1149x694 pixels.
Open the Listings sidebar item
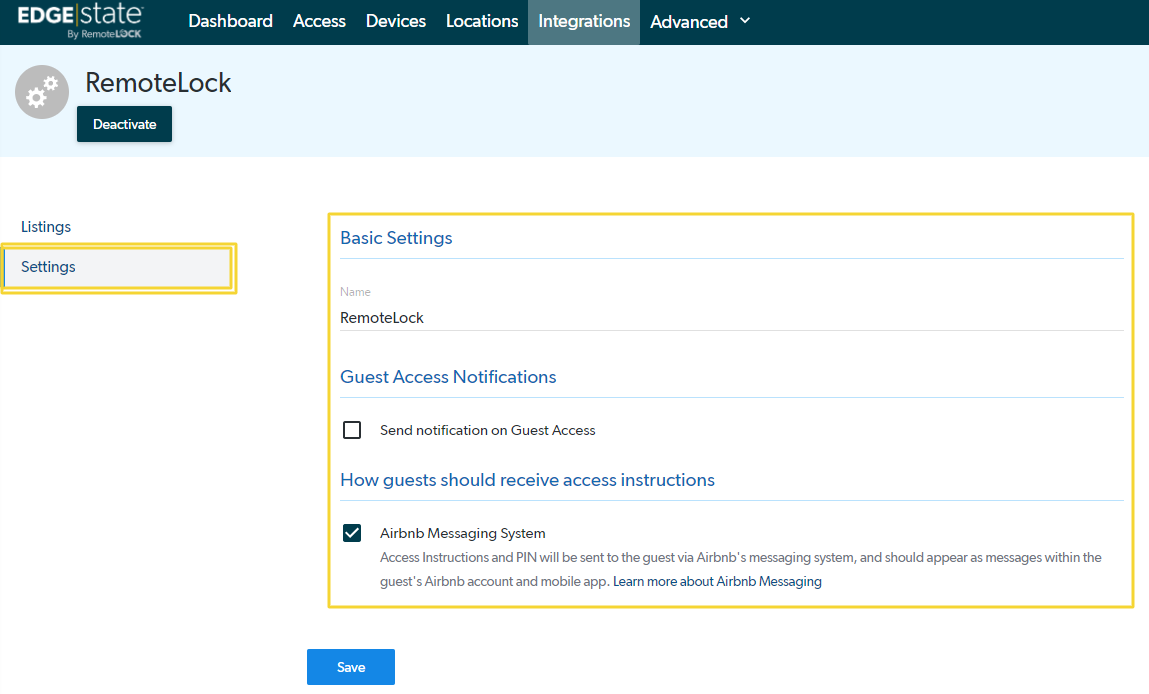45,226
